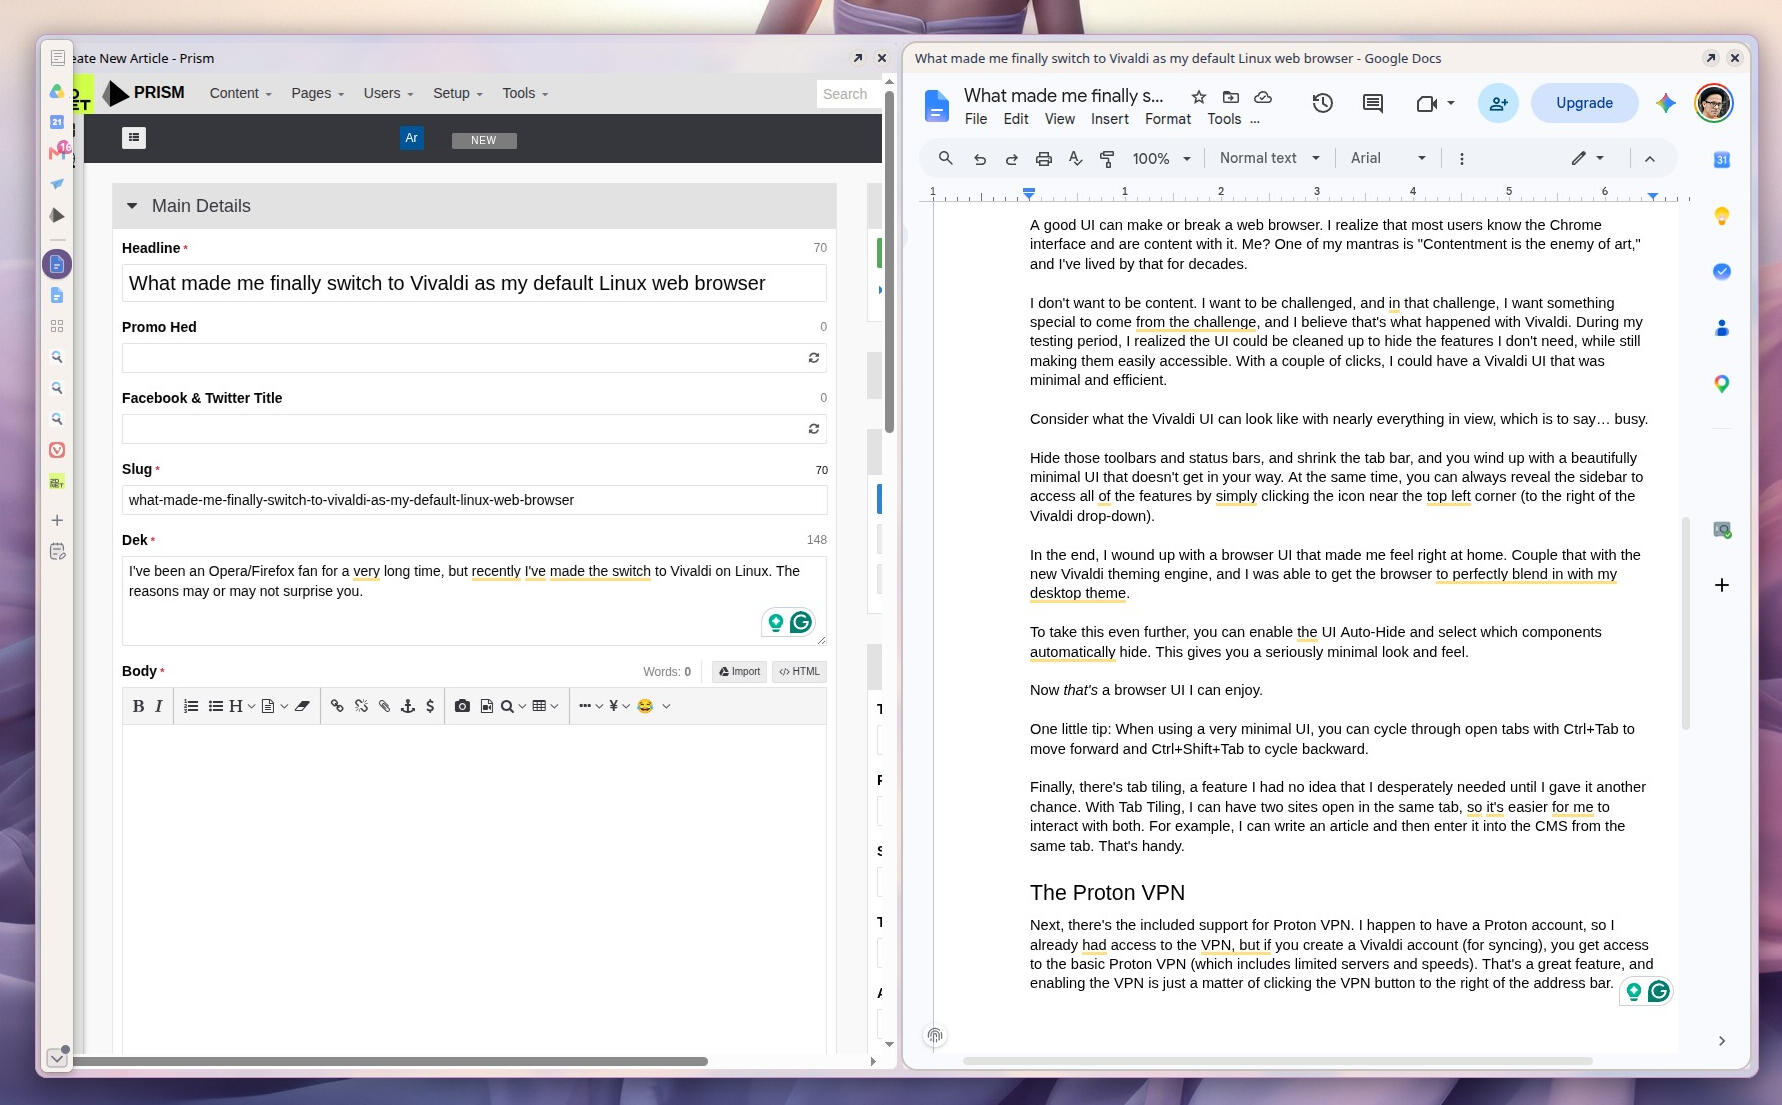The image size is (1782, 1105).
Task: Open the Format menu in Google Docs
Action: (x=1167, y=119)
